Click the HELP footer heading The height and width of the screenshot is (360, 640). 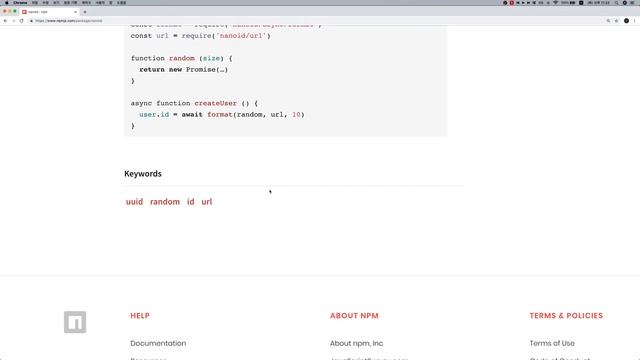[x=140, y=316]
